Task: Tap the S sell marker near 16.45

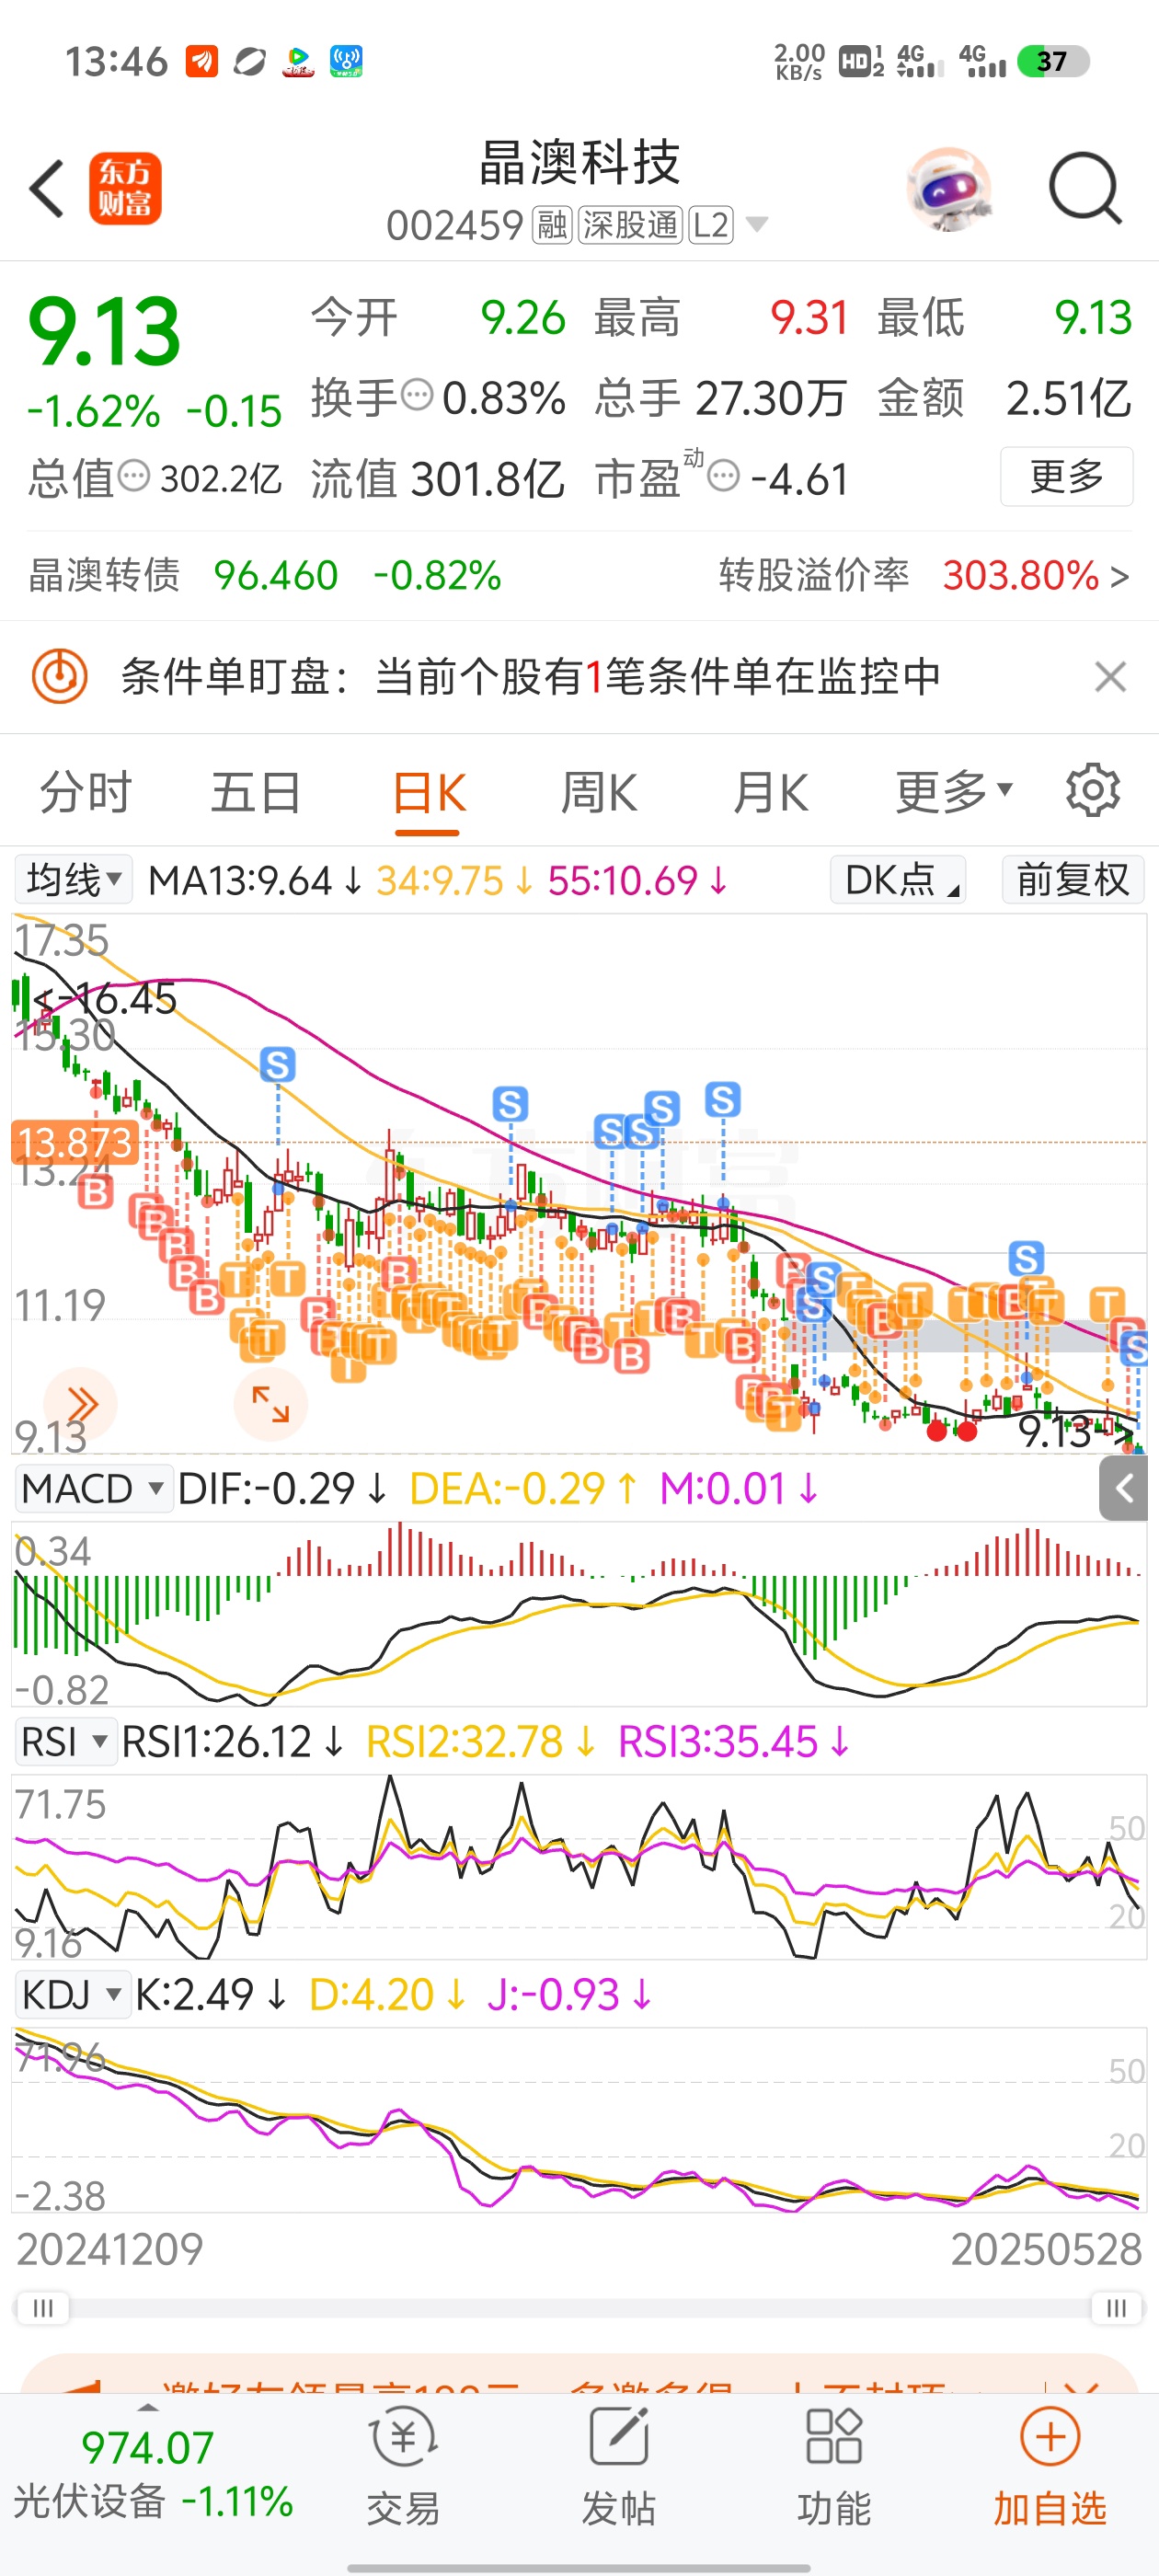Action: tap(277, 1064)
